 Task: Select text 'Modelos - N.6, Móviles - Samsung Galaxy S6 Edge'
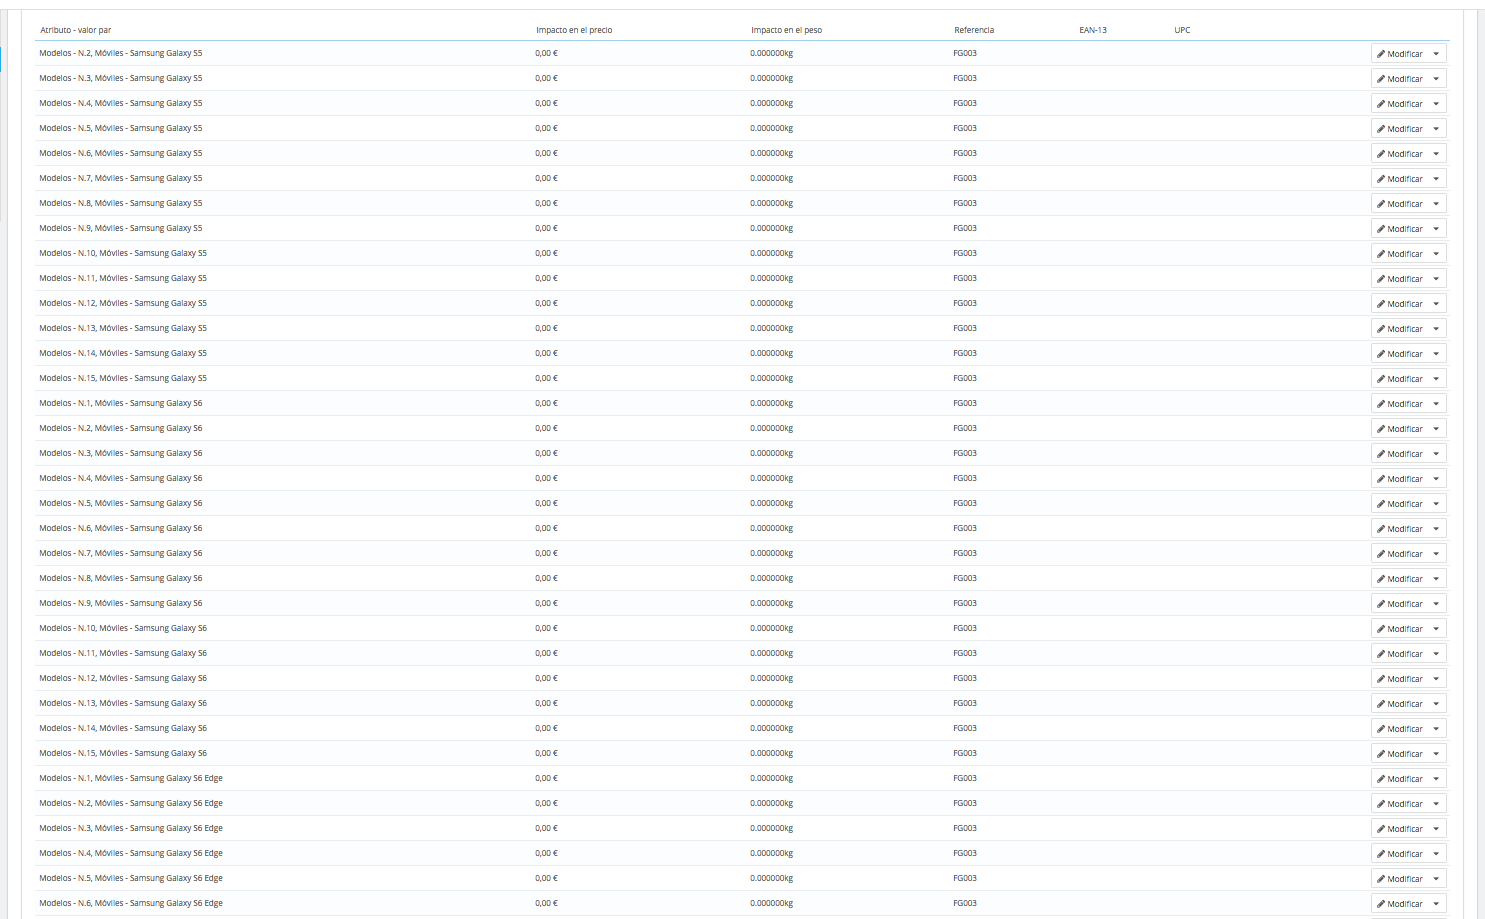click(131, 903)
